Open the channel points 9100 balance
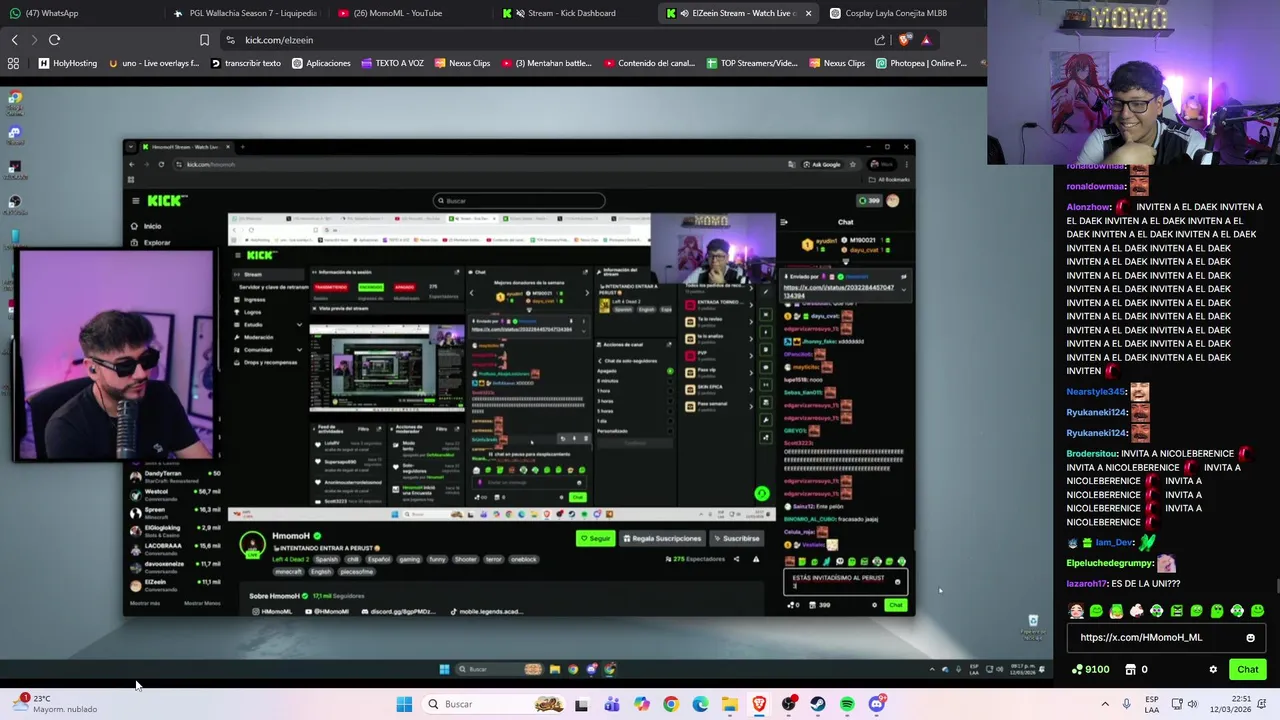 tap(1090, 669)
